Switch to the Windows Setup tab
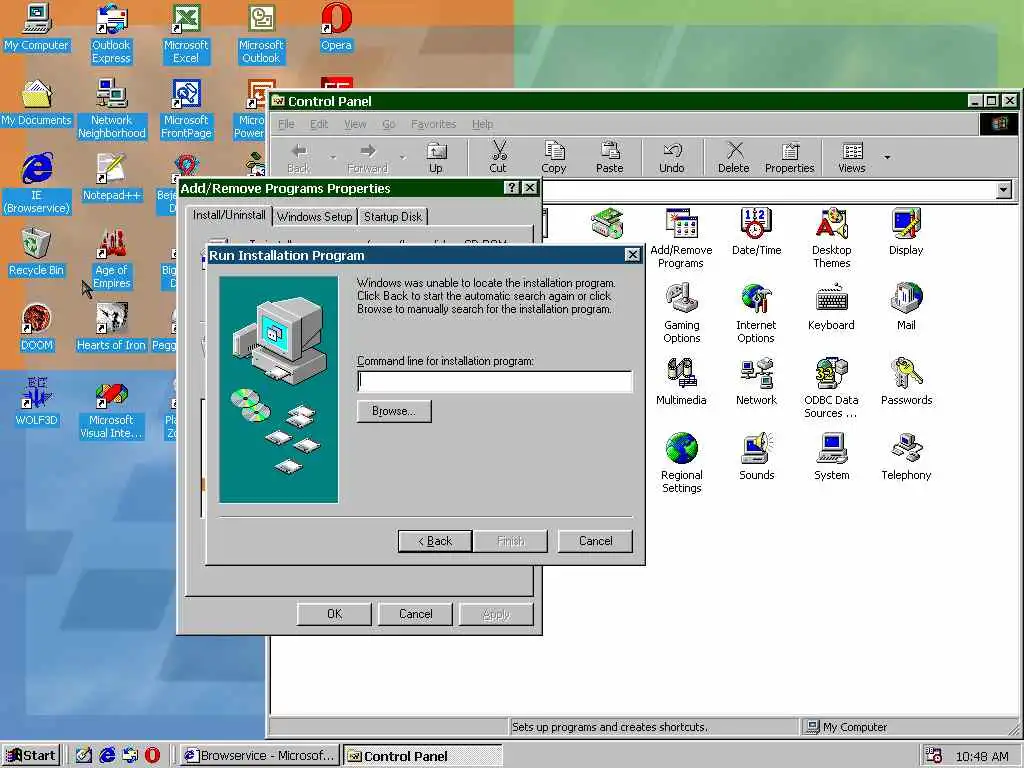Image resolution: width=1024 pixels, height=768 pixels. (314, 217)
